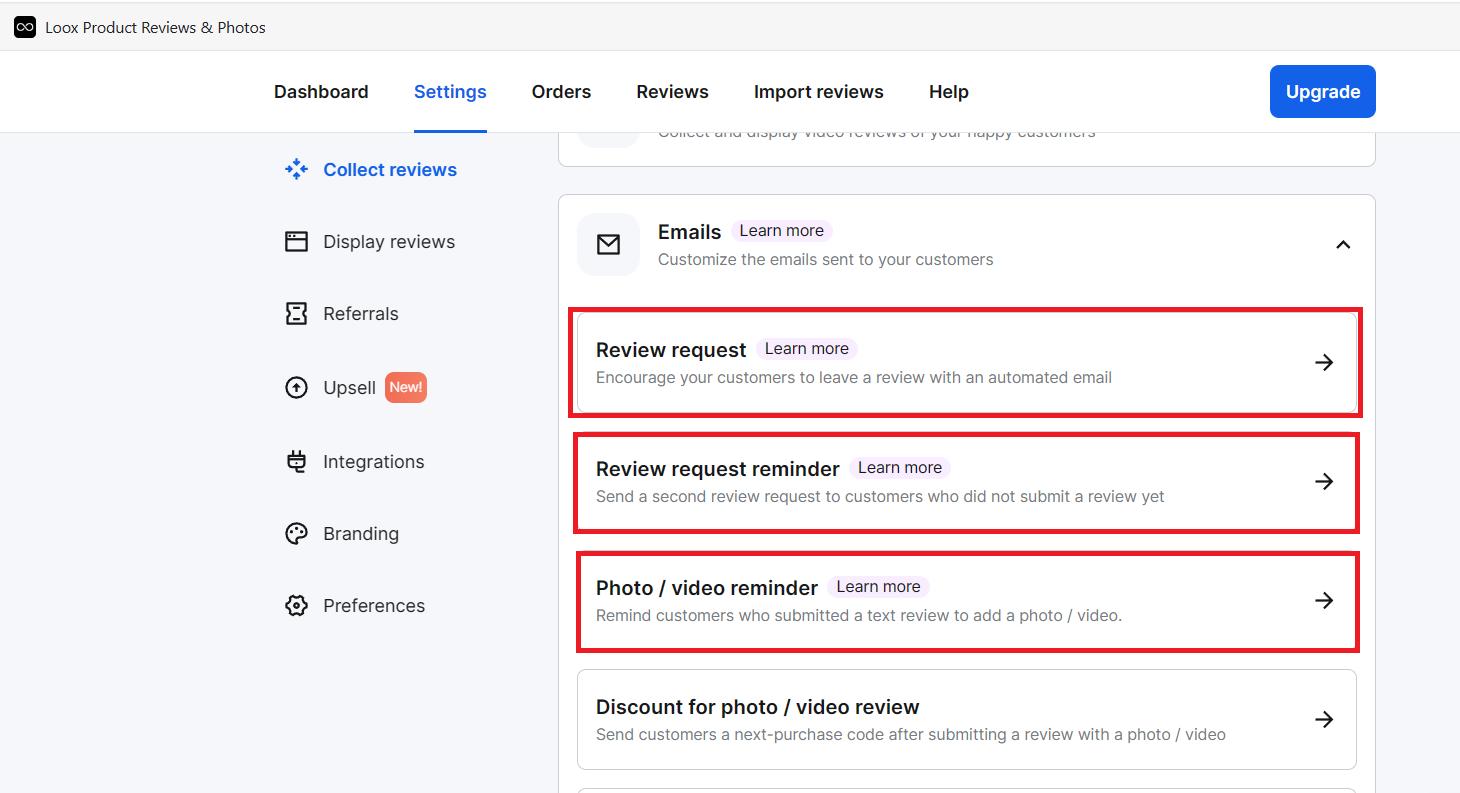Click the Display reviews window icon
The image size is (1460, 793).
point(296,241)
